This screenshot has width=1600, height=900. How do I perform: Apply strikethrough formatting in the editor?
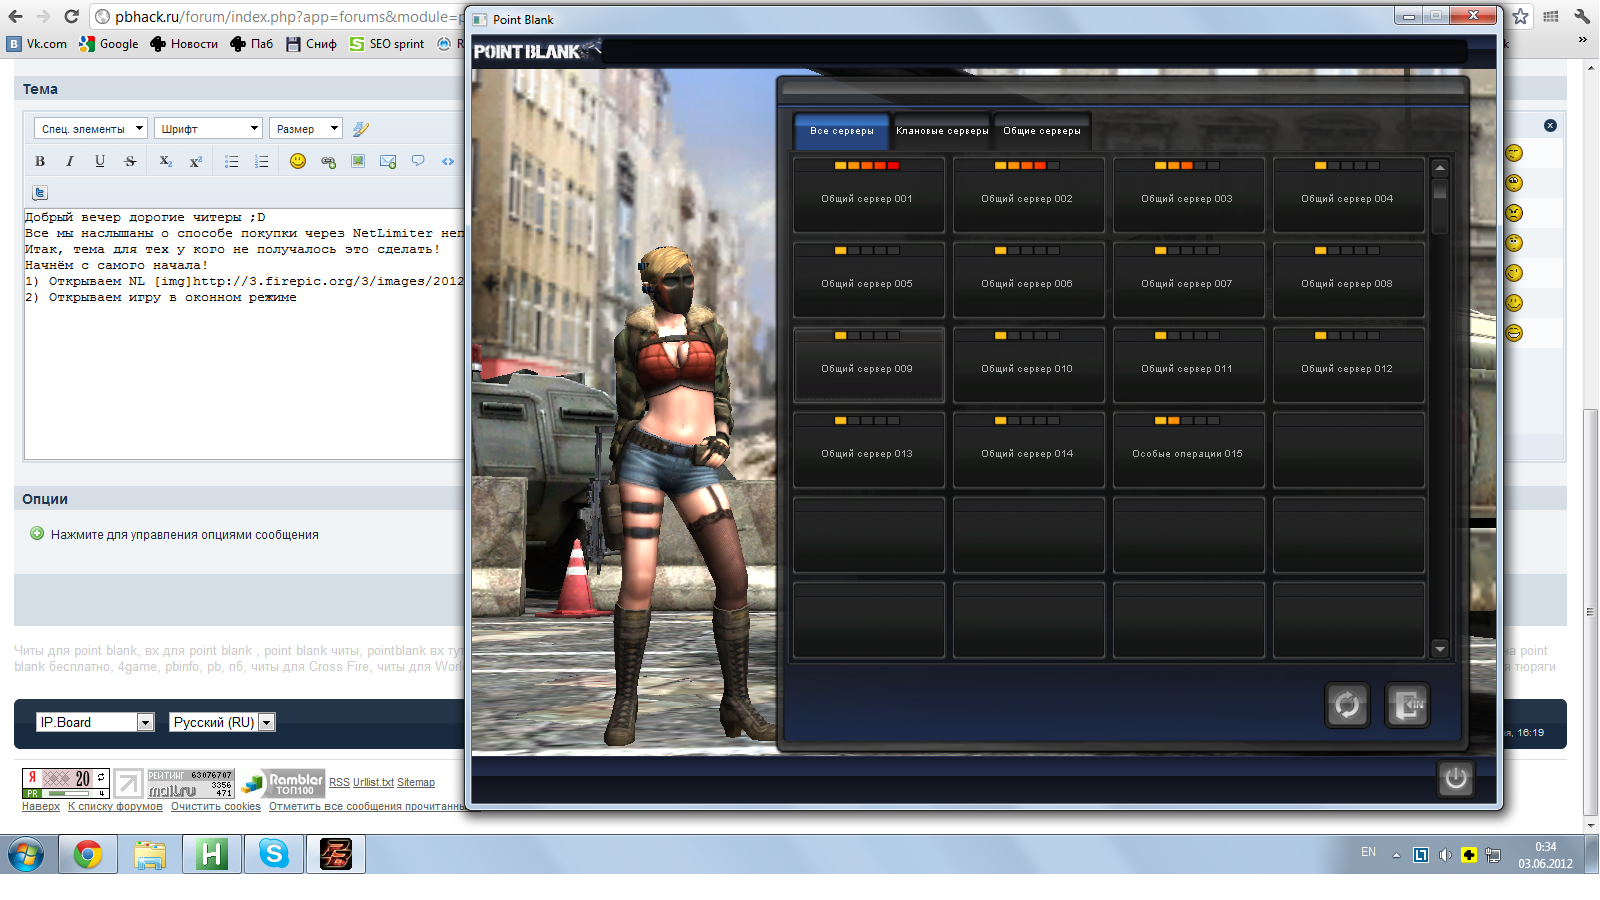coord(130,161)
